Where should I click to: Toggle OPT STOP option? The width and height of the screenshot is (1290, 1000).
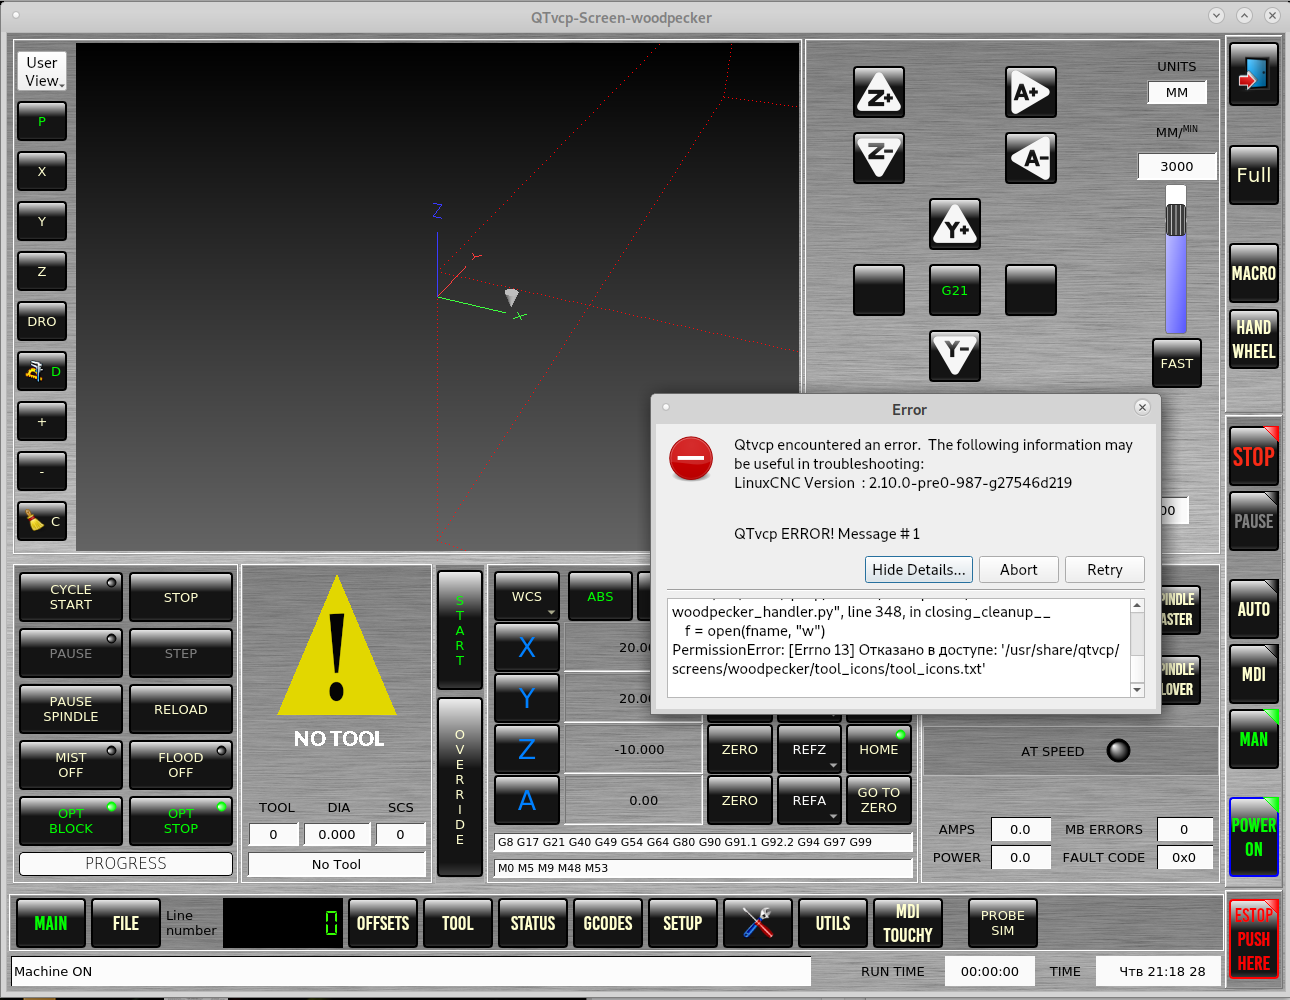tap(181, 821)
